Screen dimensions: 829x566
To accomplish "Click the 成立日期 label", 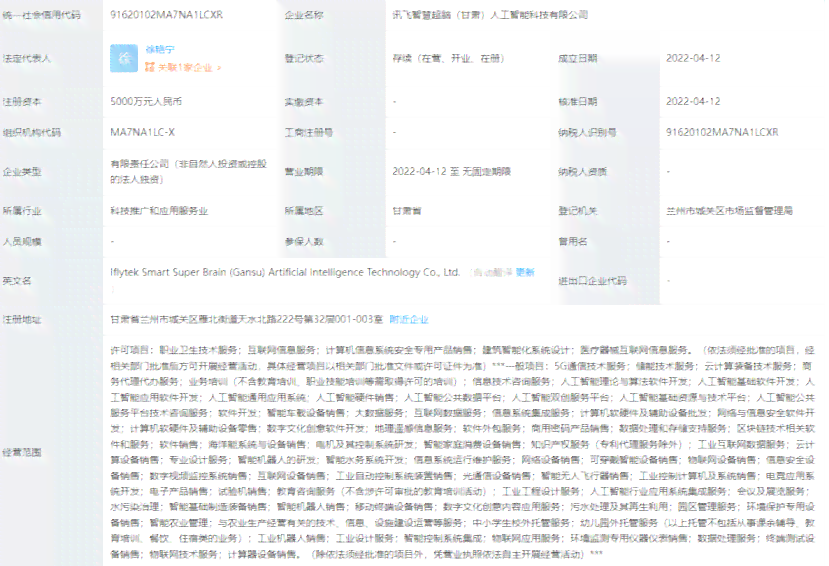I will 578,58.
